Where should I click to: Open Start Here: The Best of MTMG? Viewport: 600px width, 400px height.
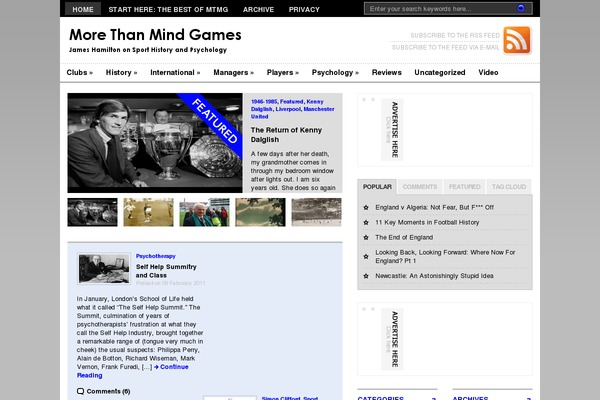pyautogui.click(x=168, y=9)
